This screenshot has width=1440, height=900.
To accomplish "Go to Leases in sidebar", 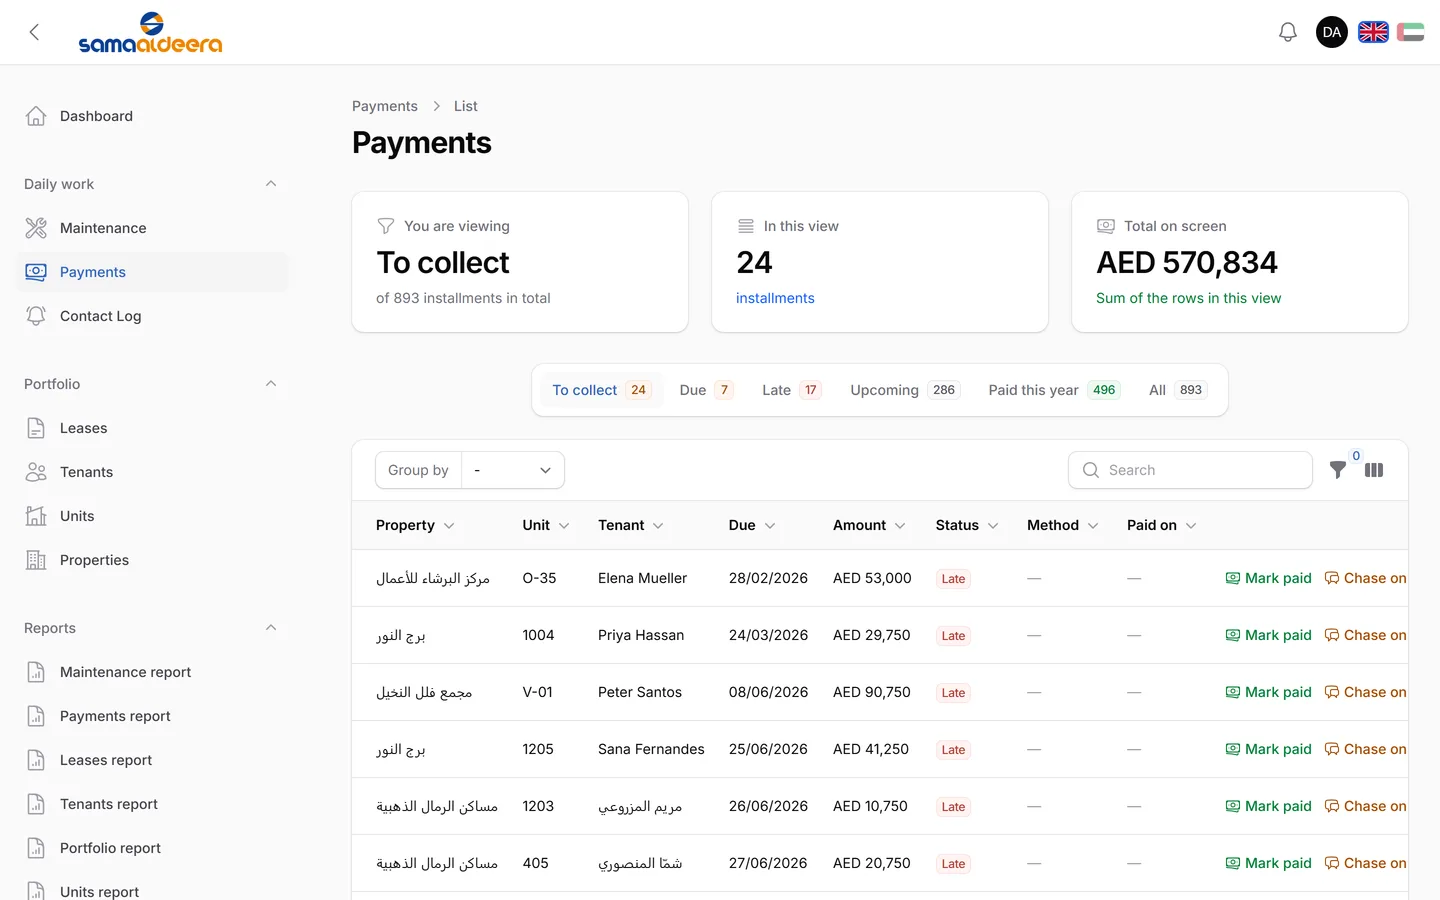I will pyautogui.click(x=152, y=428).
